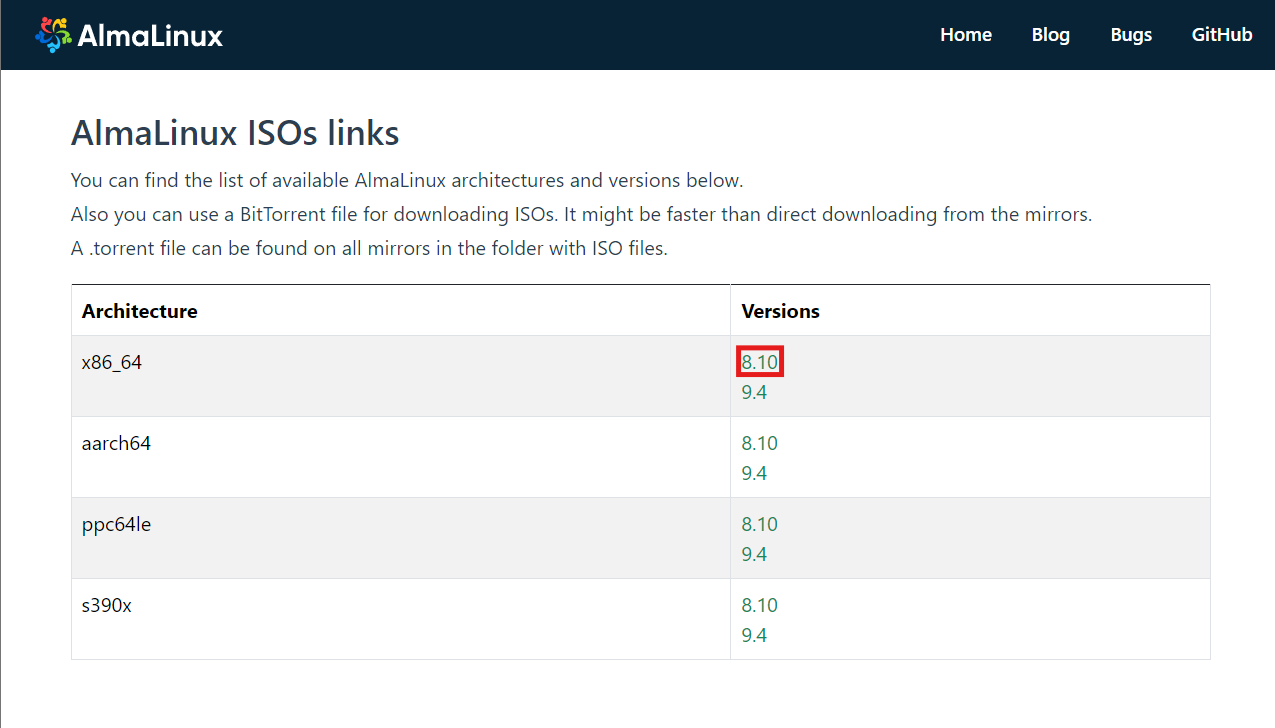Click the x86_64 architecture row label

111,361
